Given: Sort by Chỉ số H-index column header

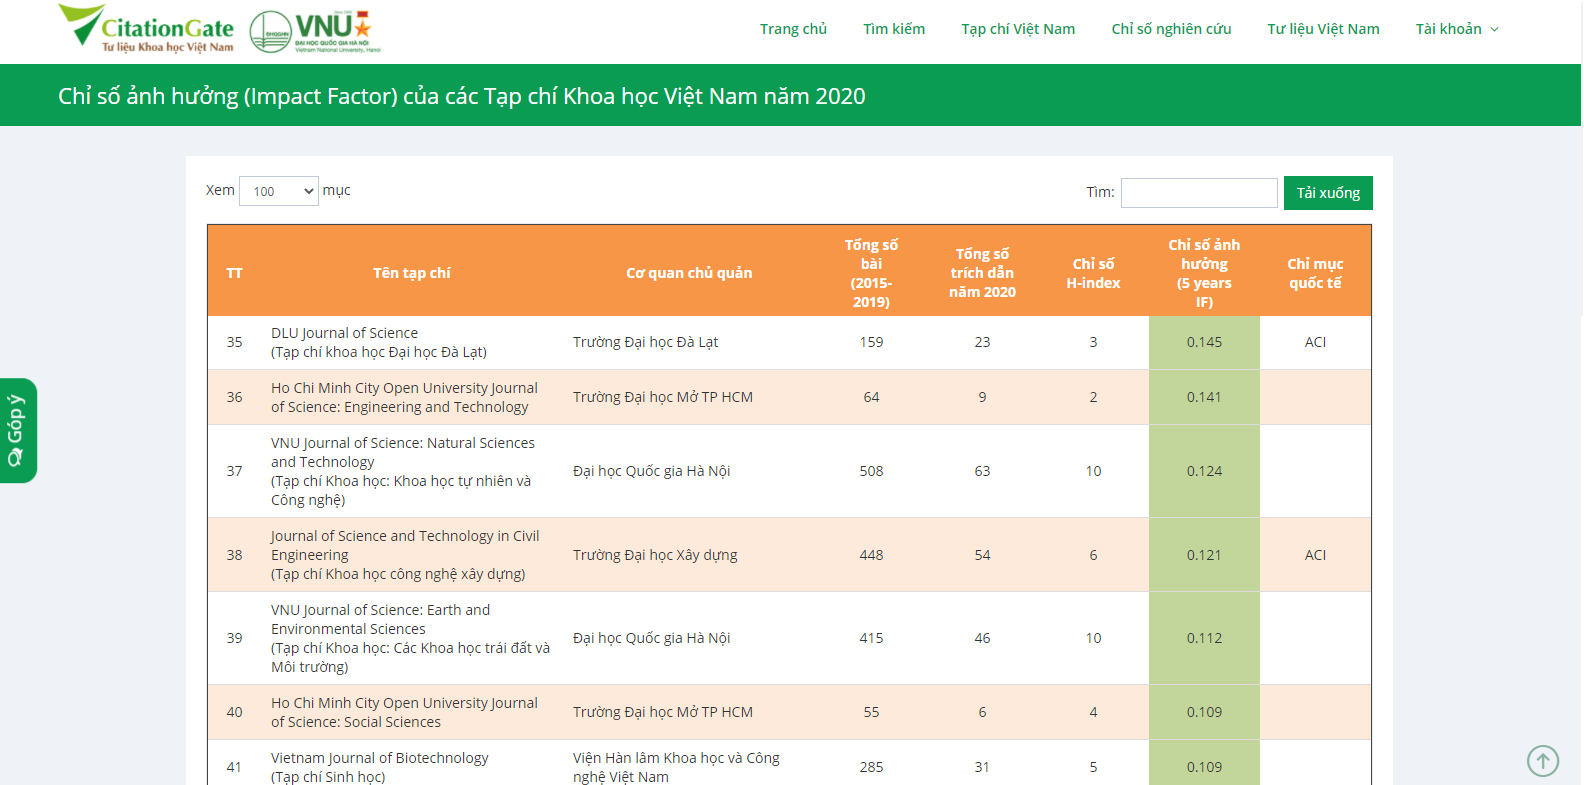Looking at the screenshot, I should (1093, 273).
